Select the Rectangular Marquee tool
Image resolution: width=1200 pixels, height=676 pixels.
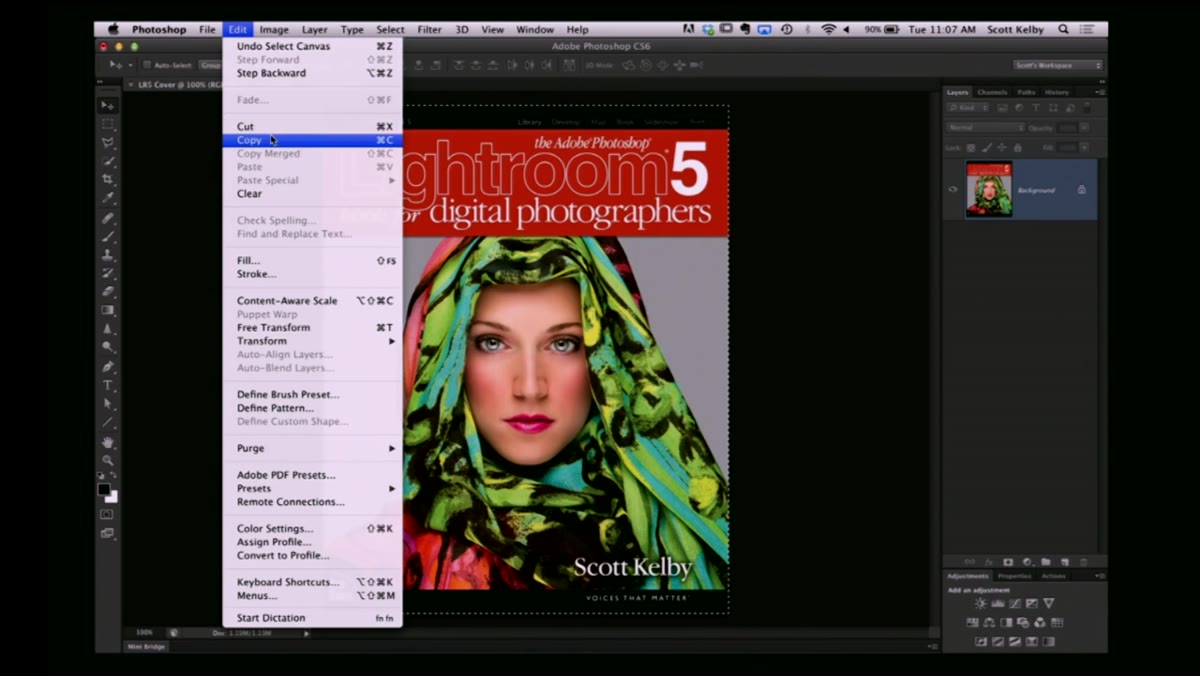pos(107,124)
